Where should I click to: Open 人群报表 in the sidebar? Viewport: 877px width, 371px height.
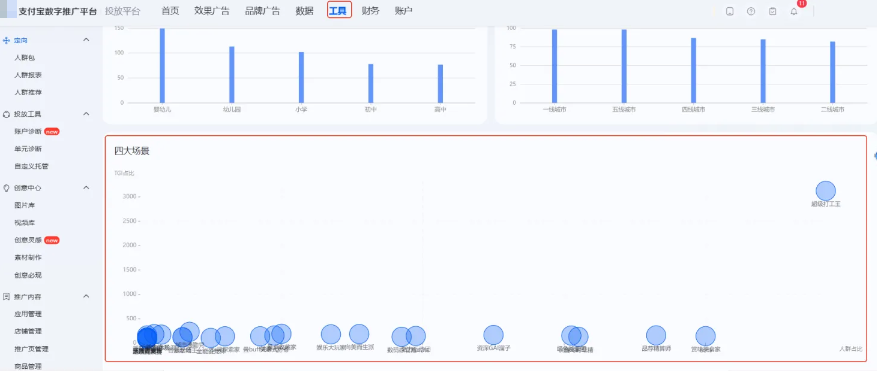pos(29,75)
